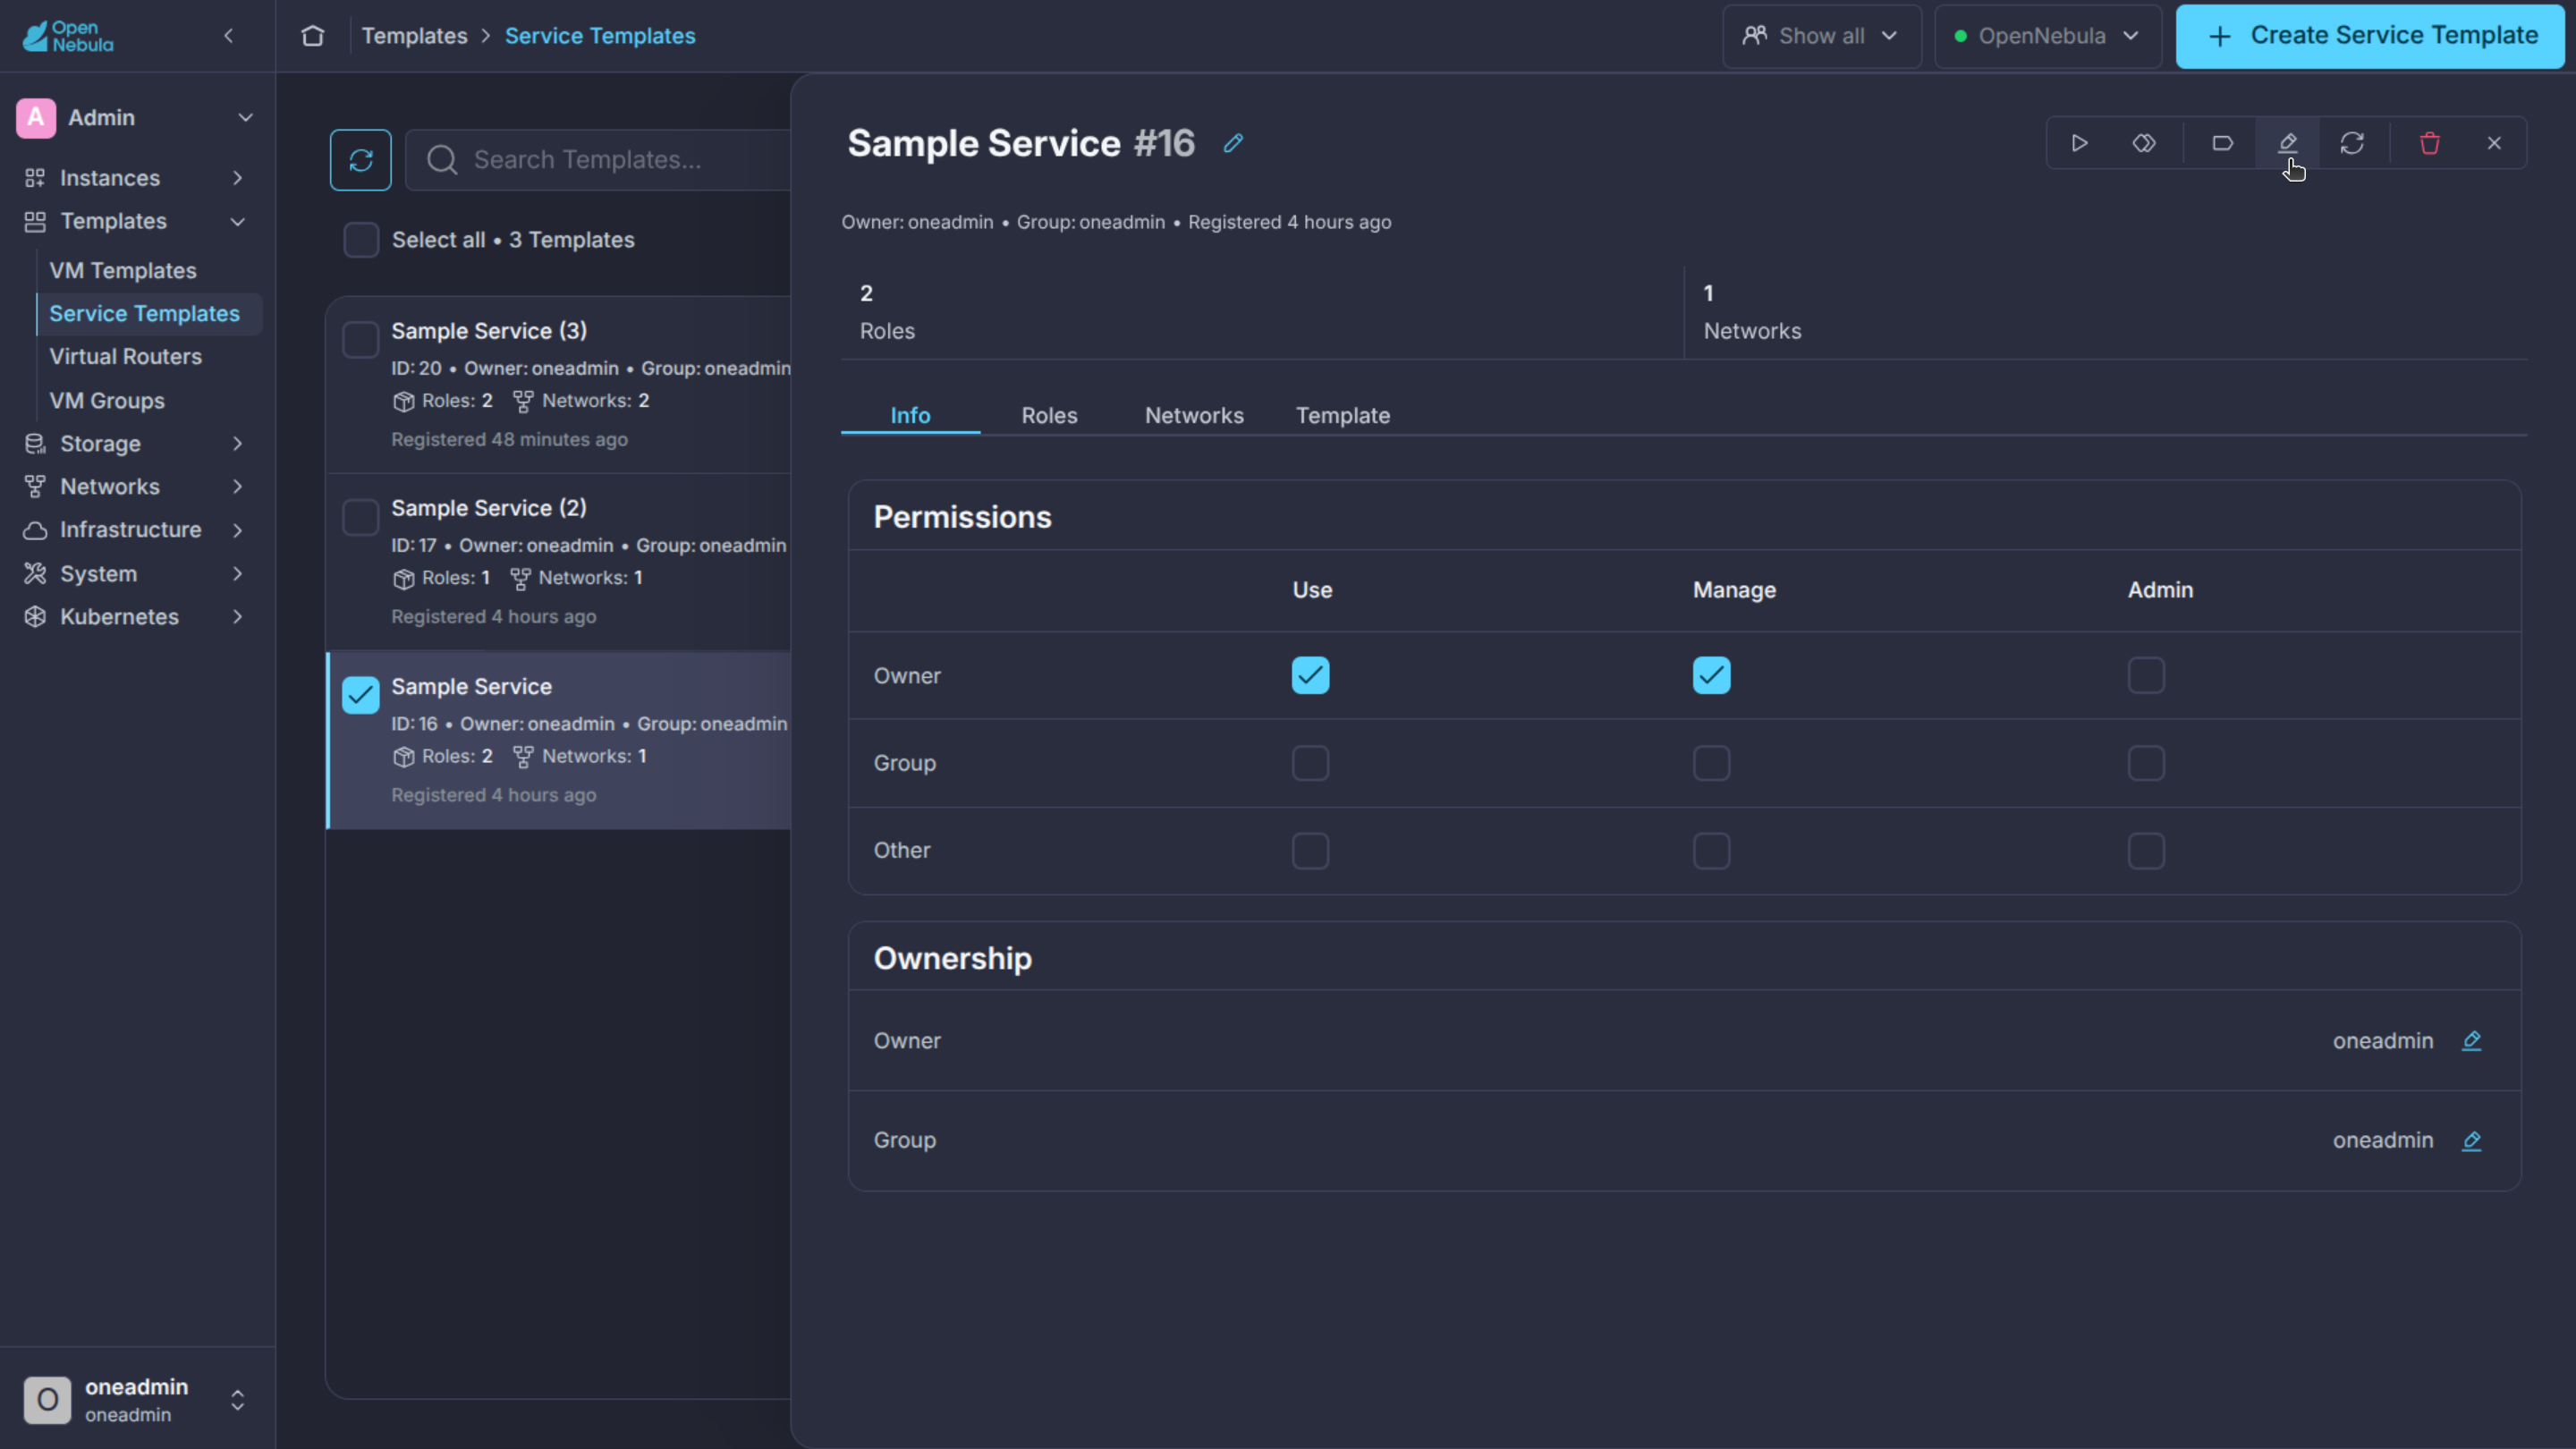The height and width of the screenshot is (1449, 2576).
Task: Click the refresh icon in detail toolbar
Action: click(2352, 143)
